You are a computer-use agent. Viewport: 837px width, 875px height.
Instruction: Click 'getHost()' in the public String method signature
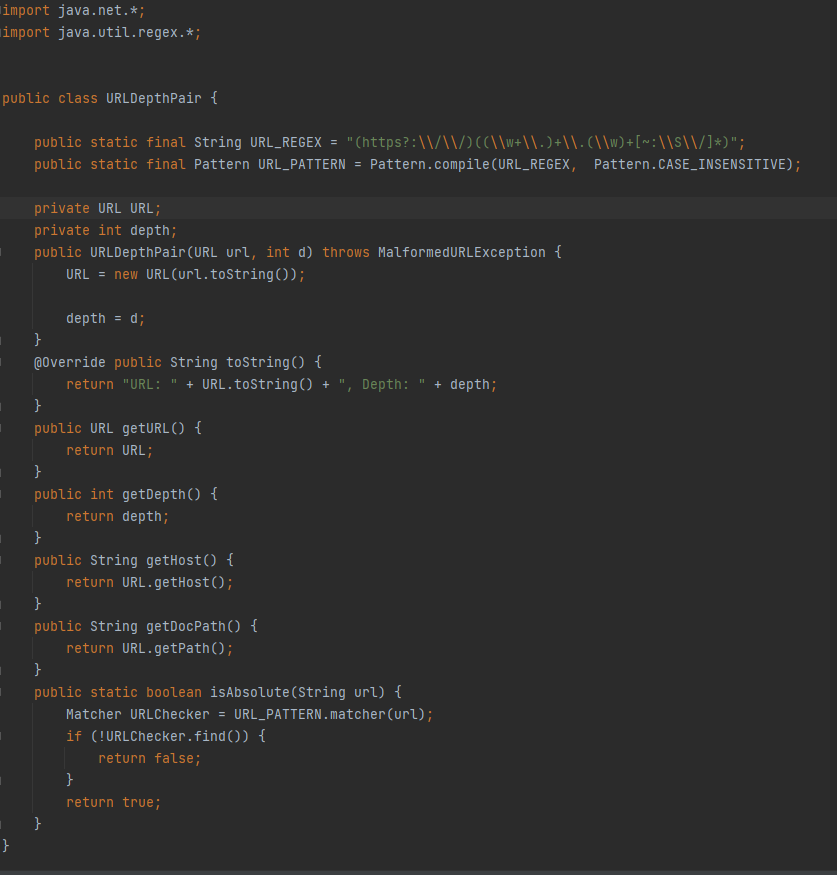click(x=181, y=560)
